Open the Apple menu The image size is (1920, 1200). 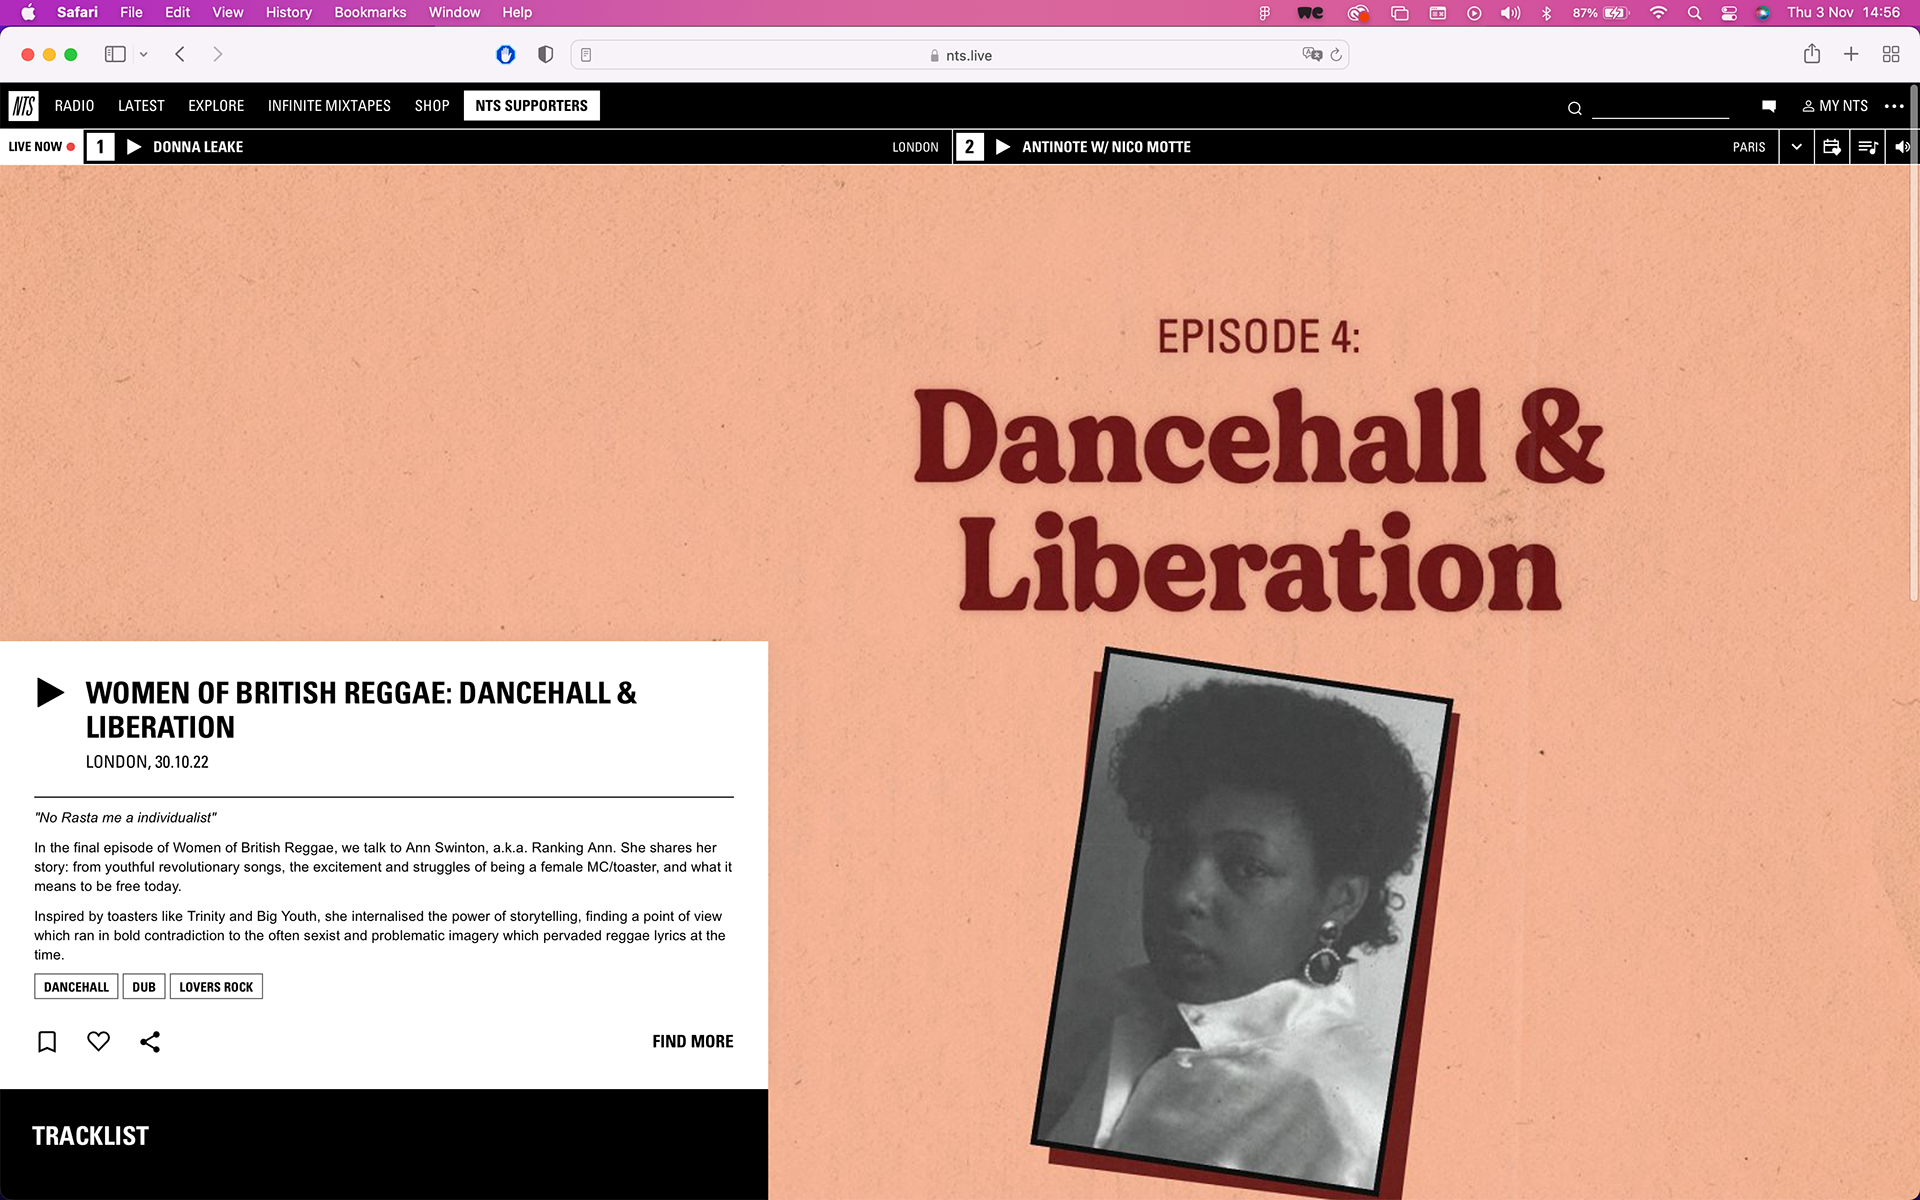[x=28, y=12]
